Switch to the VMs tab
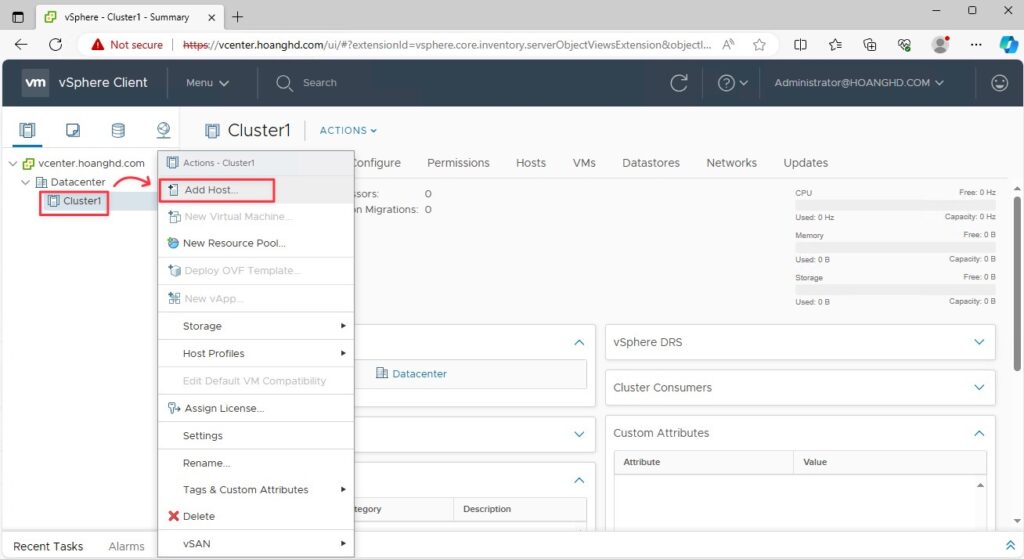Viewport: 1024px width, 559px height. click(x=584, y=163)
